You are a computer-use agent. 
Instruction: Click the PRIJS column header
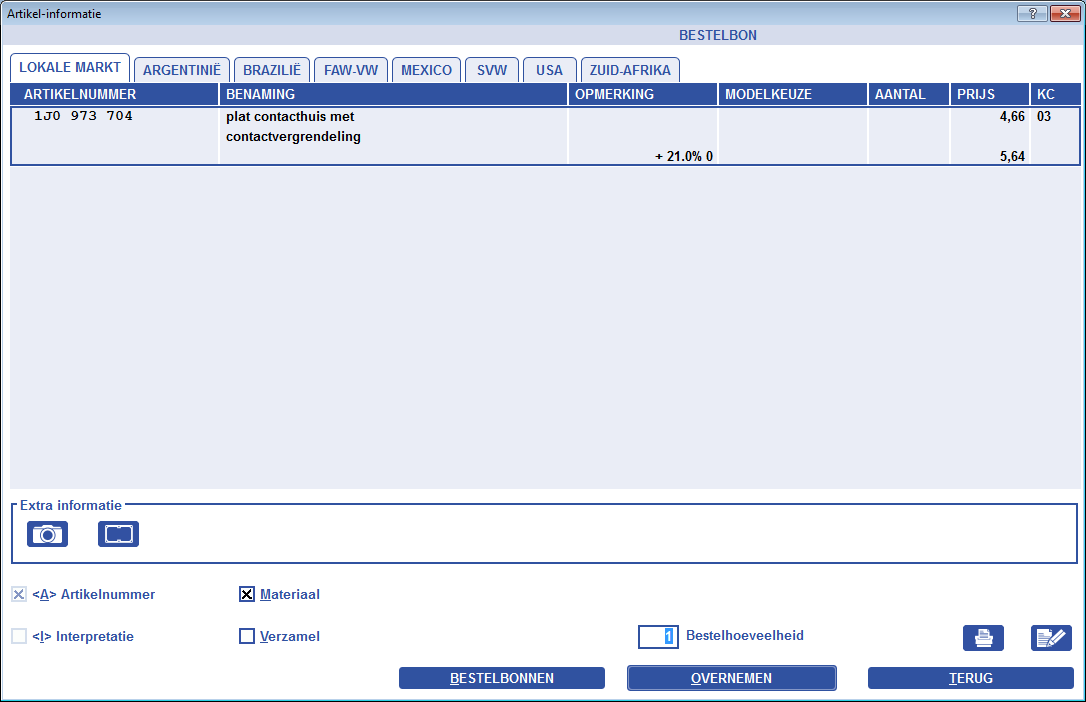[x=987, y=94]
